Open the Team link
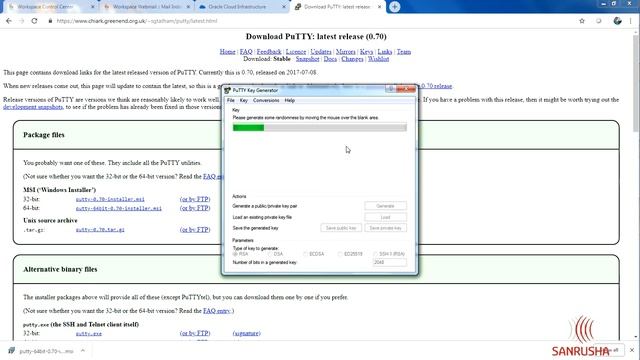 (x=404, y=51)
